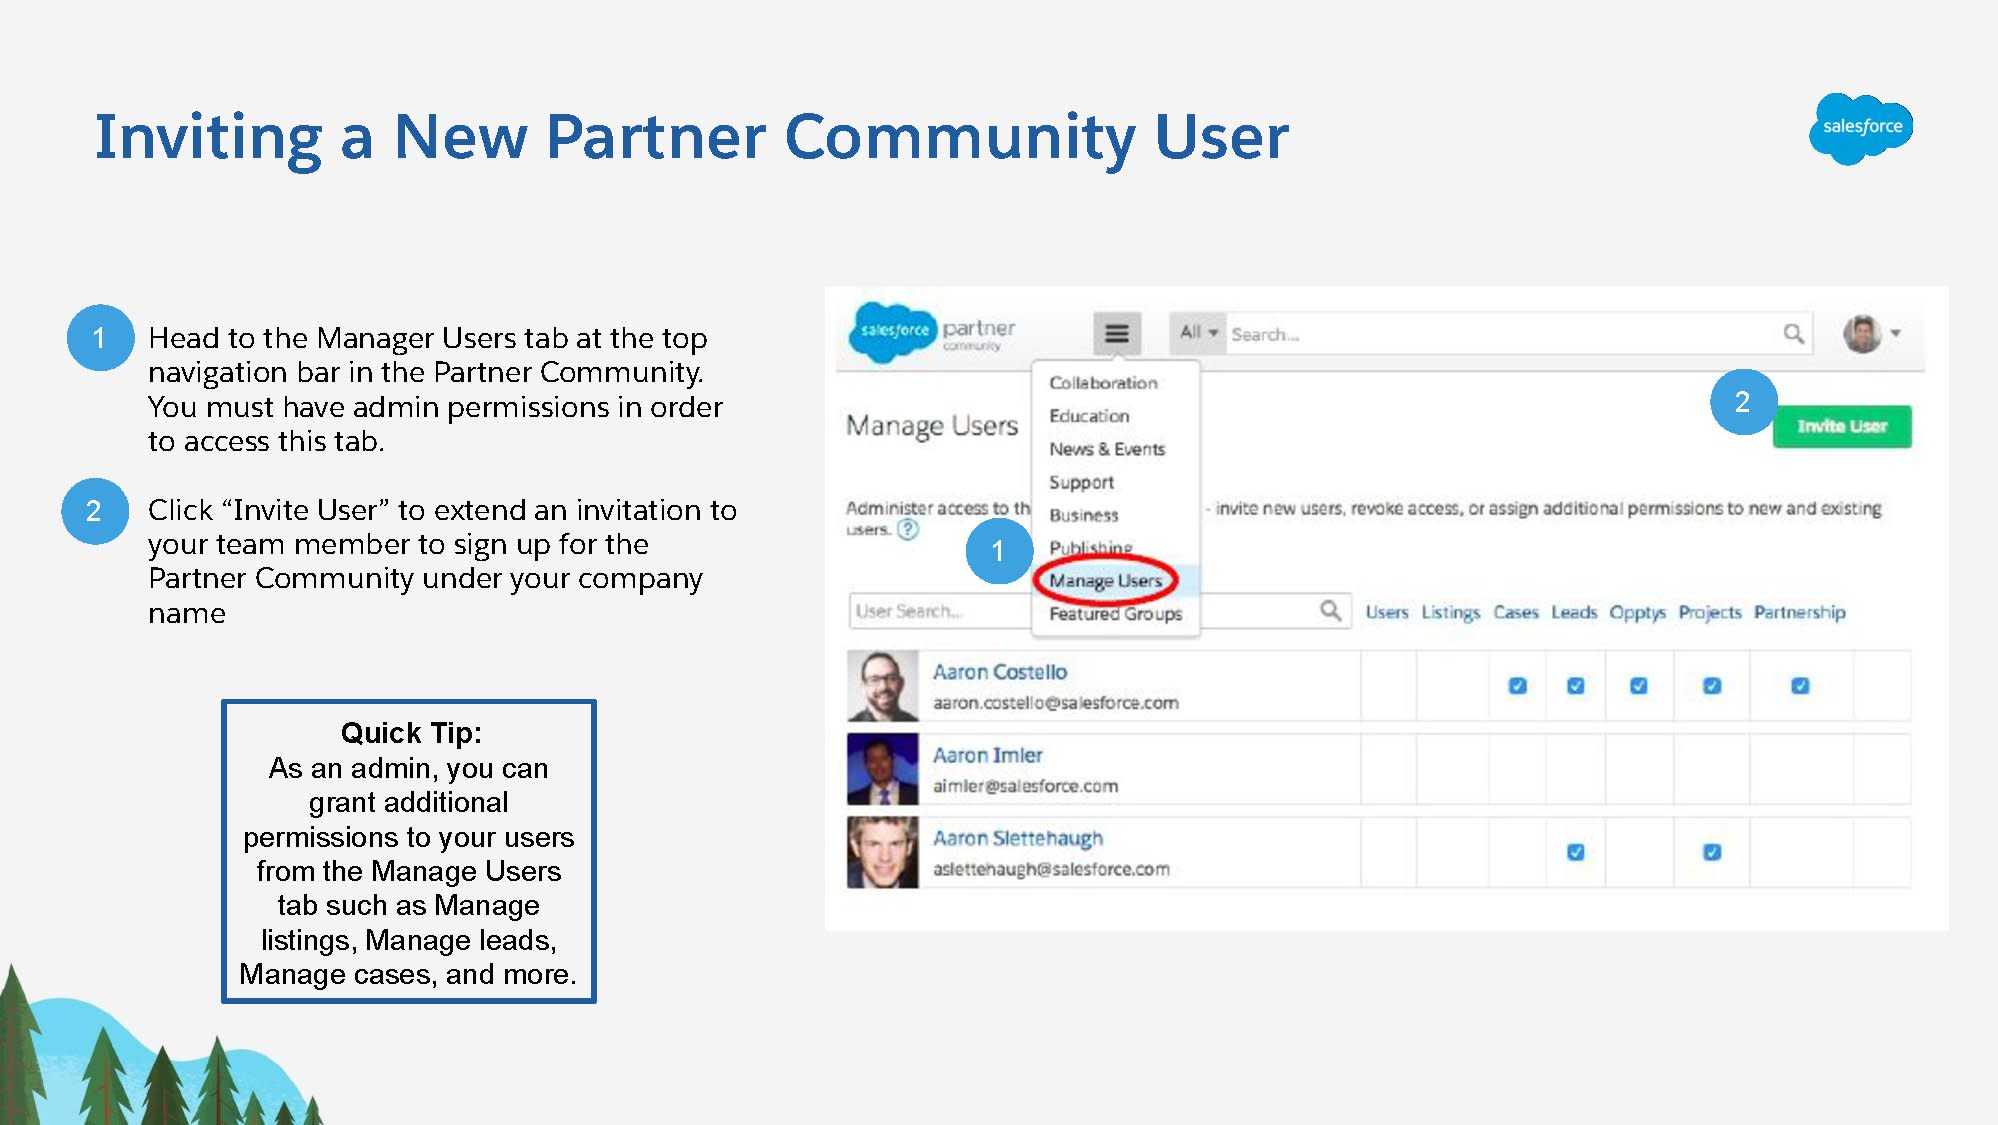This screenshot has height=1125, width=1998.
Task: Open the Aaron Imler user link
Action: pos(987,755)
